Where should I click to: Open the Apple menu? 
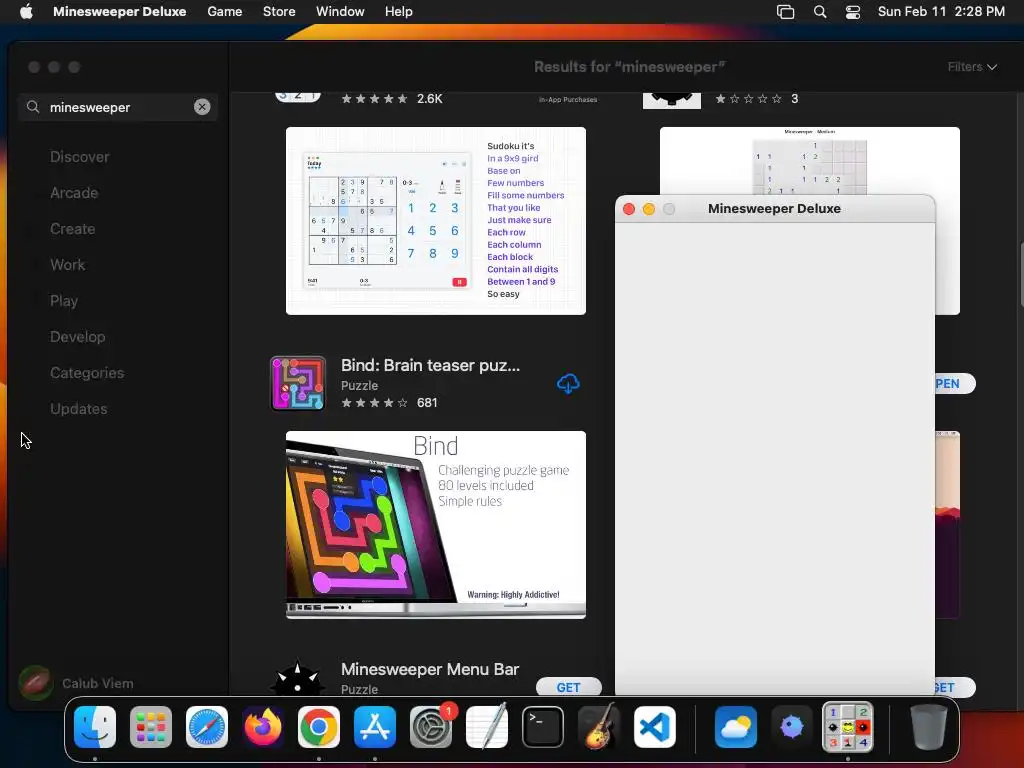[26, 12]
